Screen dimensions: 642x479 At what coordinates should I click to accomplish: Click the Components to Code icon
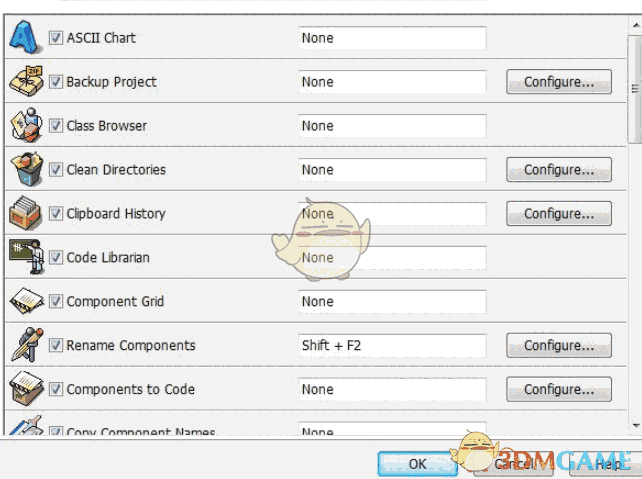click(24, 390)
